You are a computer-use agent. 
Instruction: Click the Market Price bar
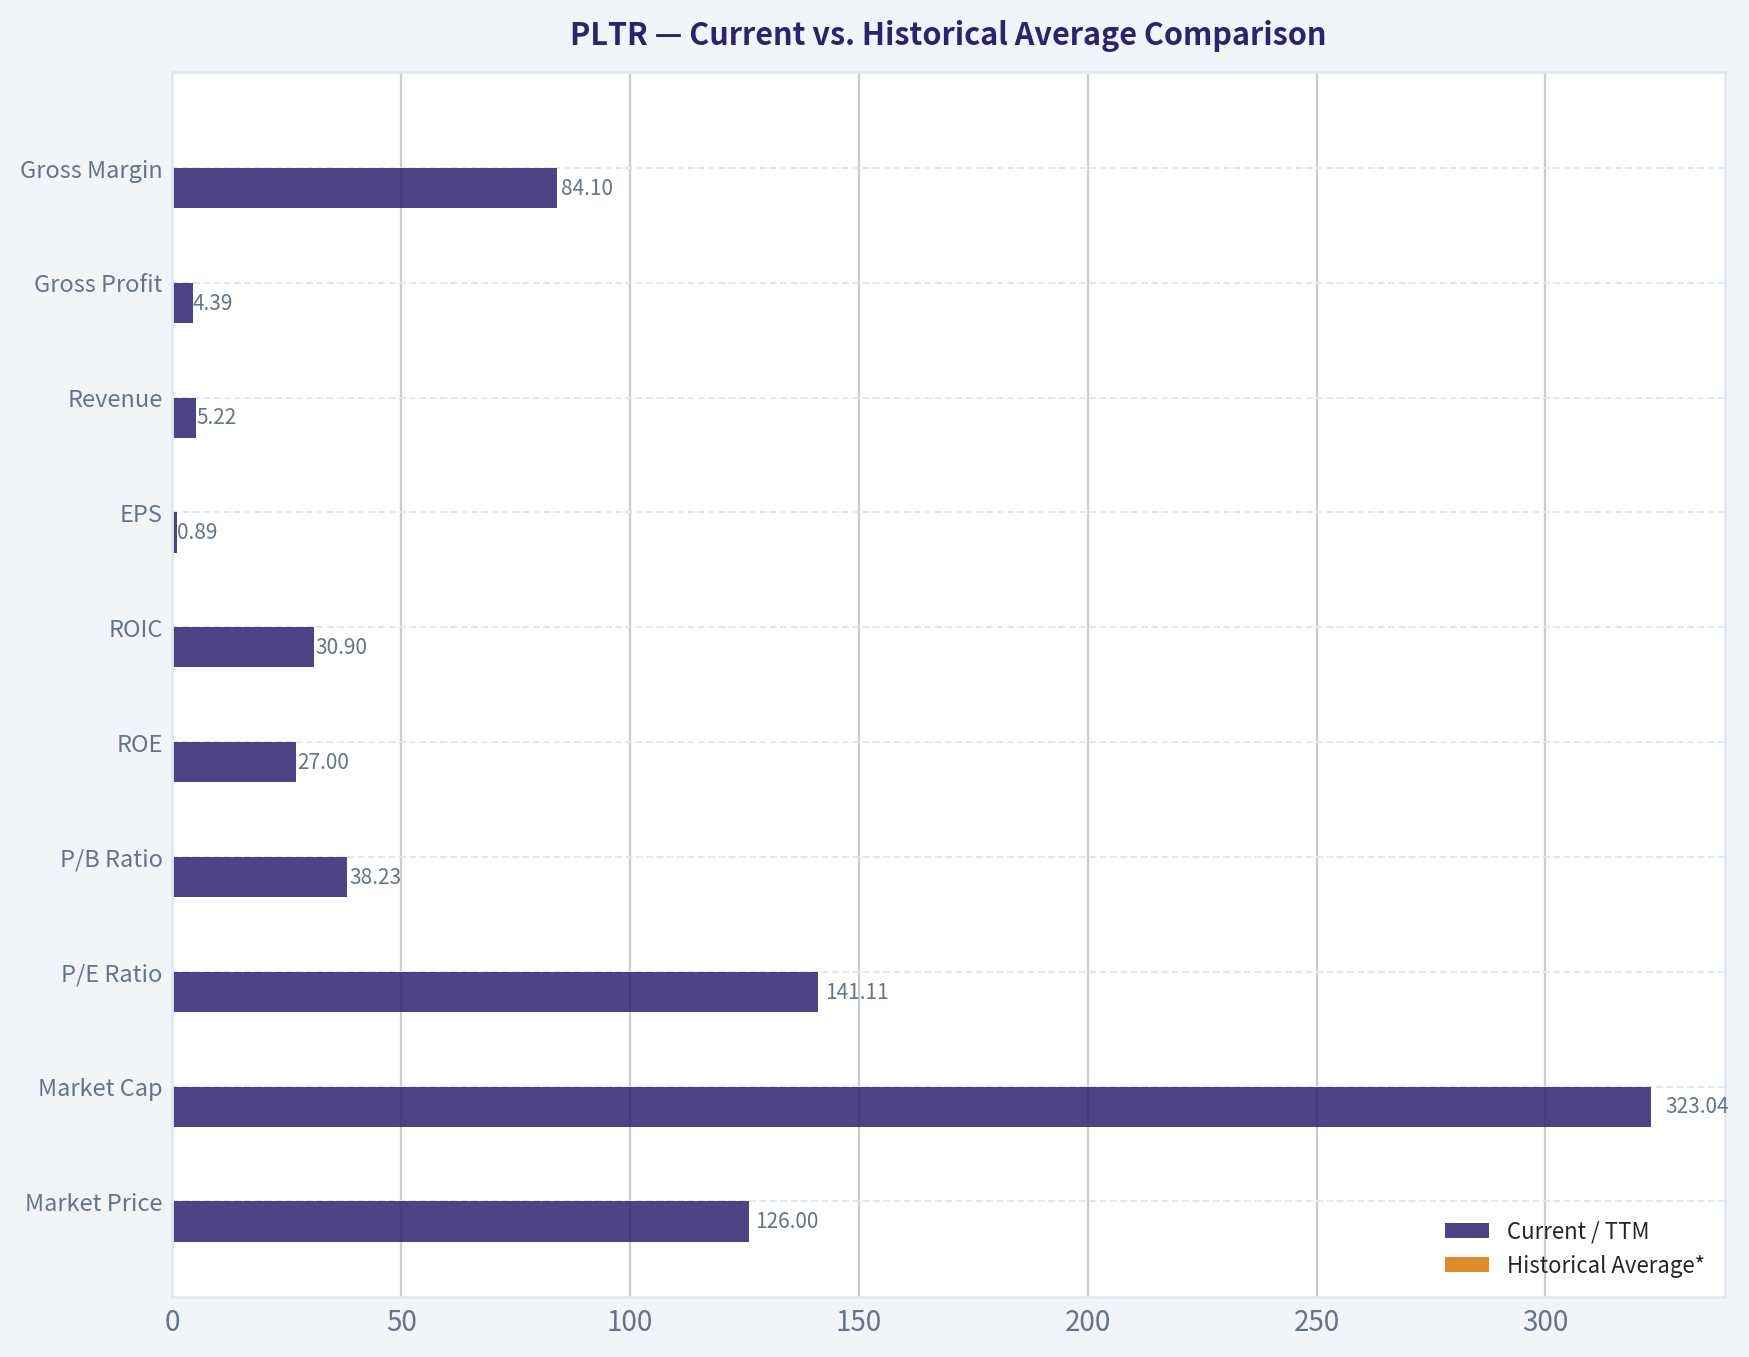tap(461, 1221)
